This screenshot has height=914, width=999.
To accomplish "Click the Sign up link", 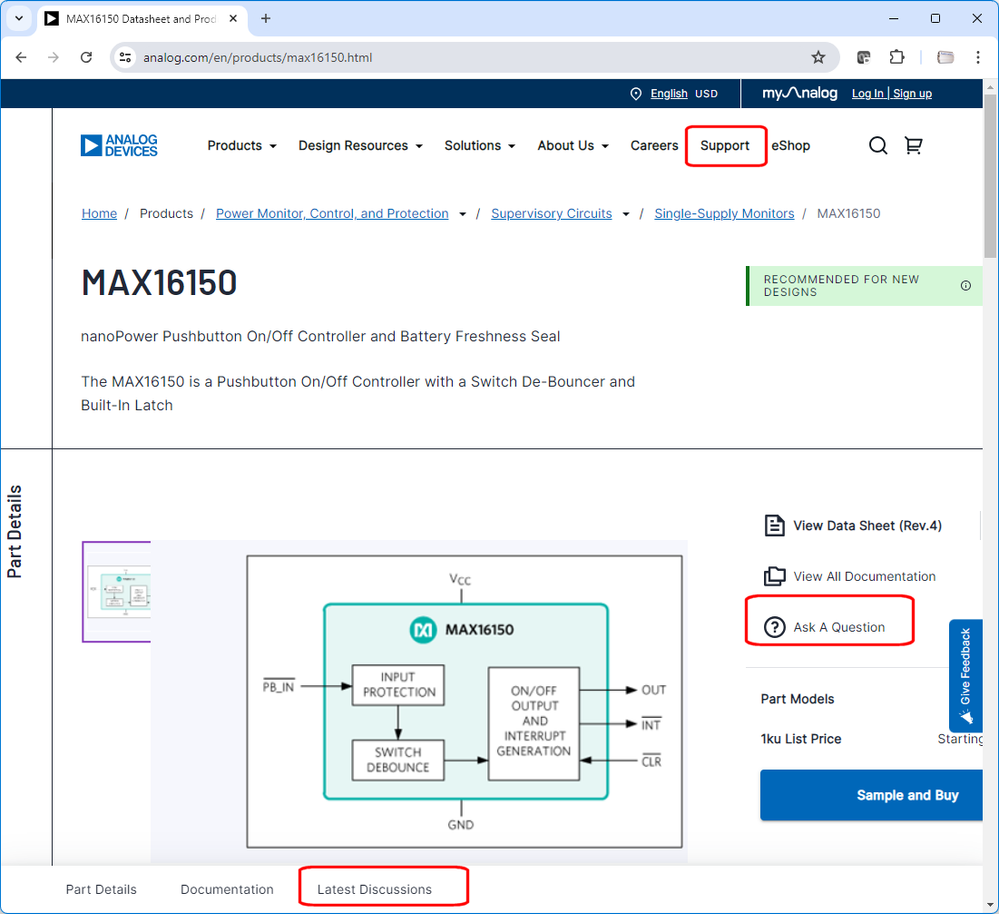I will pos(912,94).
